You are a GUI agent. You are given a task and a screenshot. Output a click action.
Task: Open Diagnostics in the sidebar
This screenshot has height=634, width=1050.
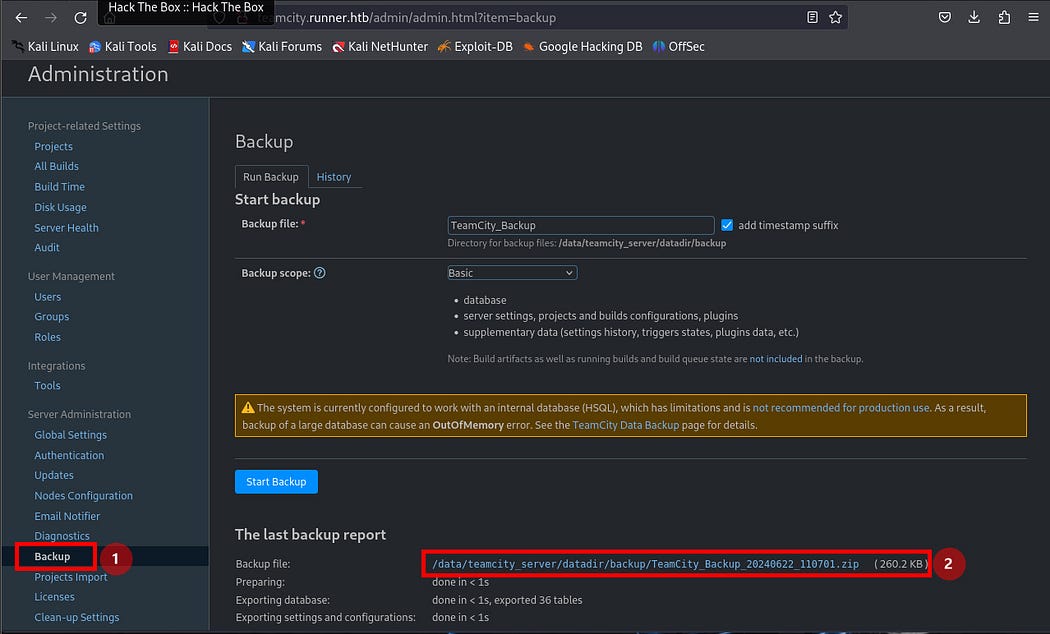coord(62,536)
